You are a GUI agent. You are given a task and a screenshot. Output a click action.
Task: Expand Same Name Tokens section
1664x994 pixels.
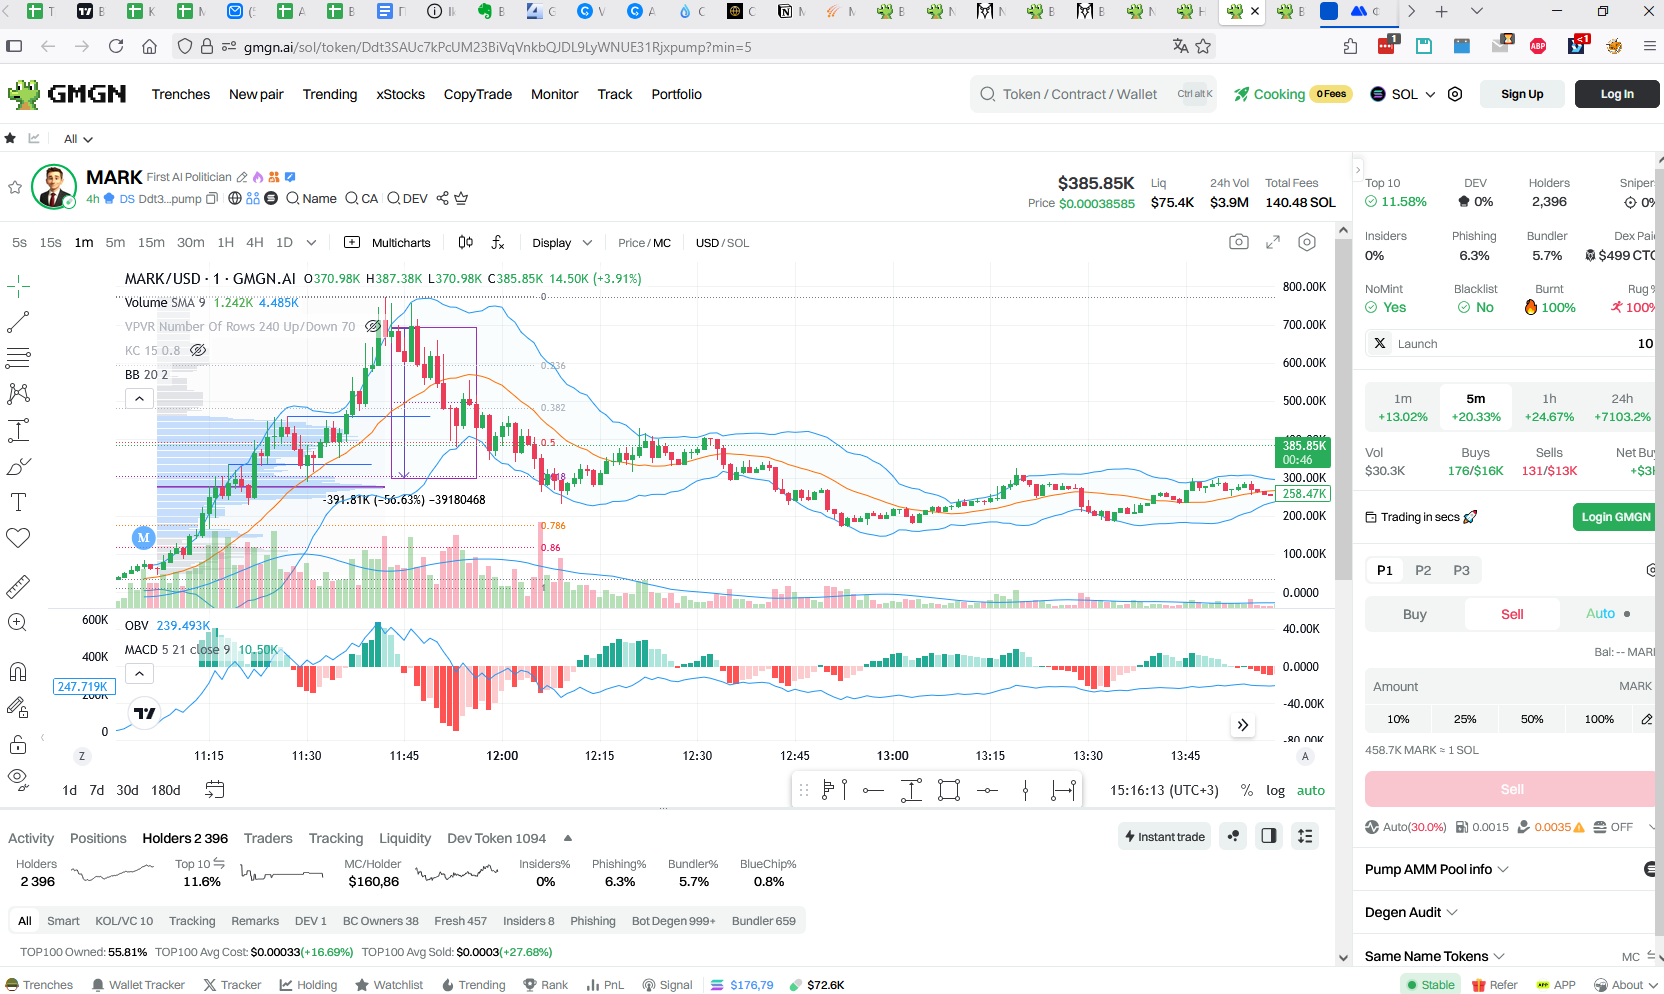tap(1434, 956)
